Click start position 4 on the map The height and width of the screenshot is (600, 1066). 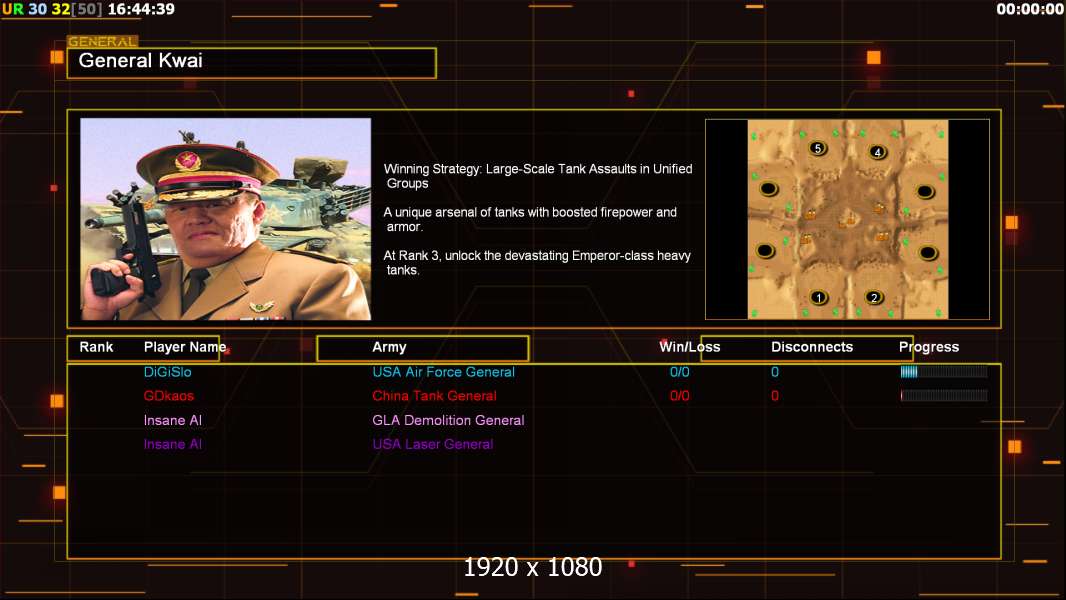(878, 152)
